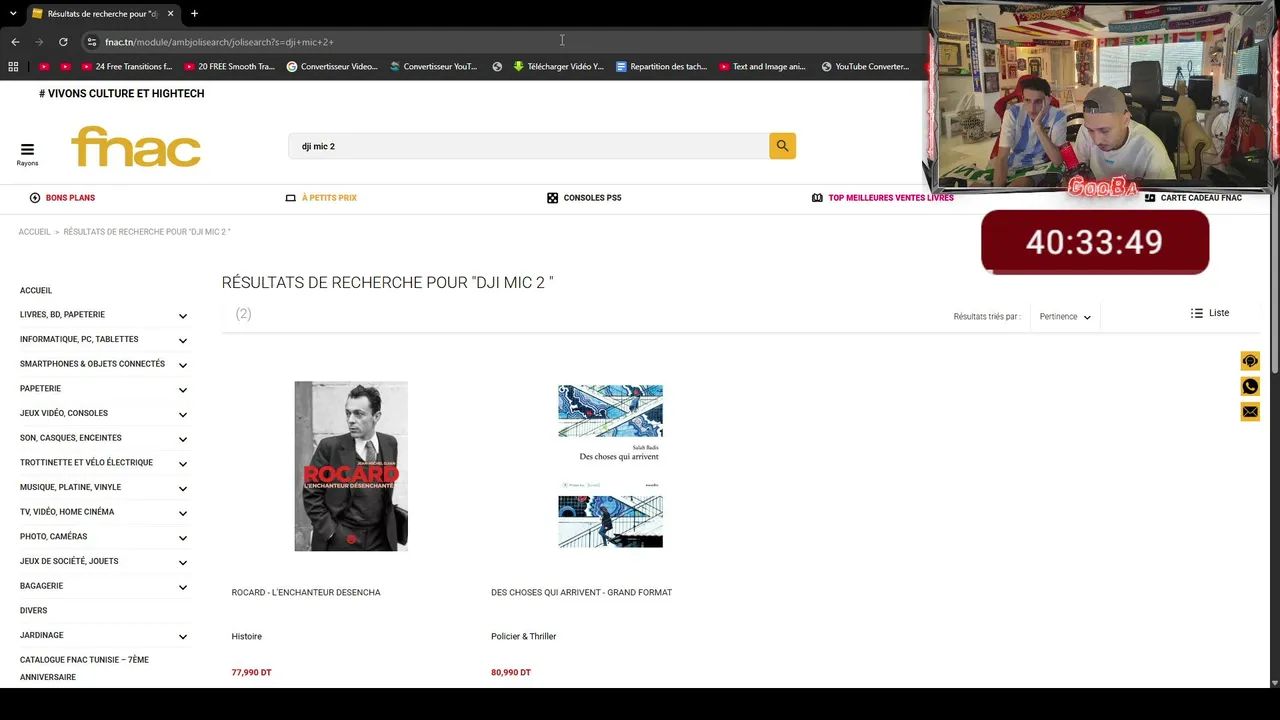Open the email envelope floating icon
Image resolution: width=1280 pixels, height=720 pixels.
1250,412
